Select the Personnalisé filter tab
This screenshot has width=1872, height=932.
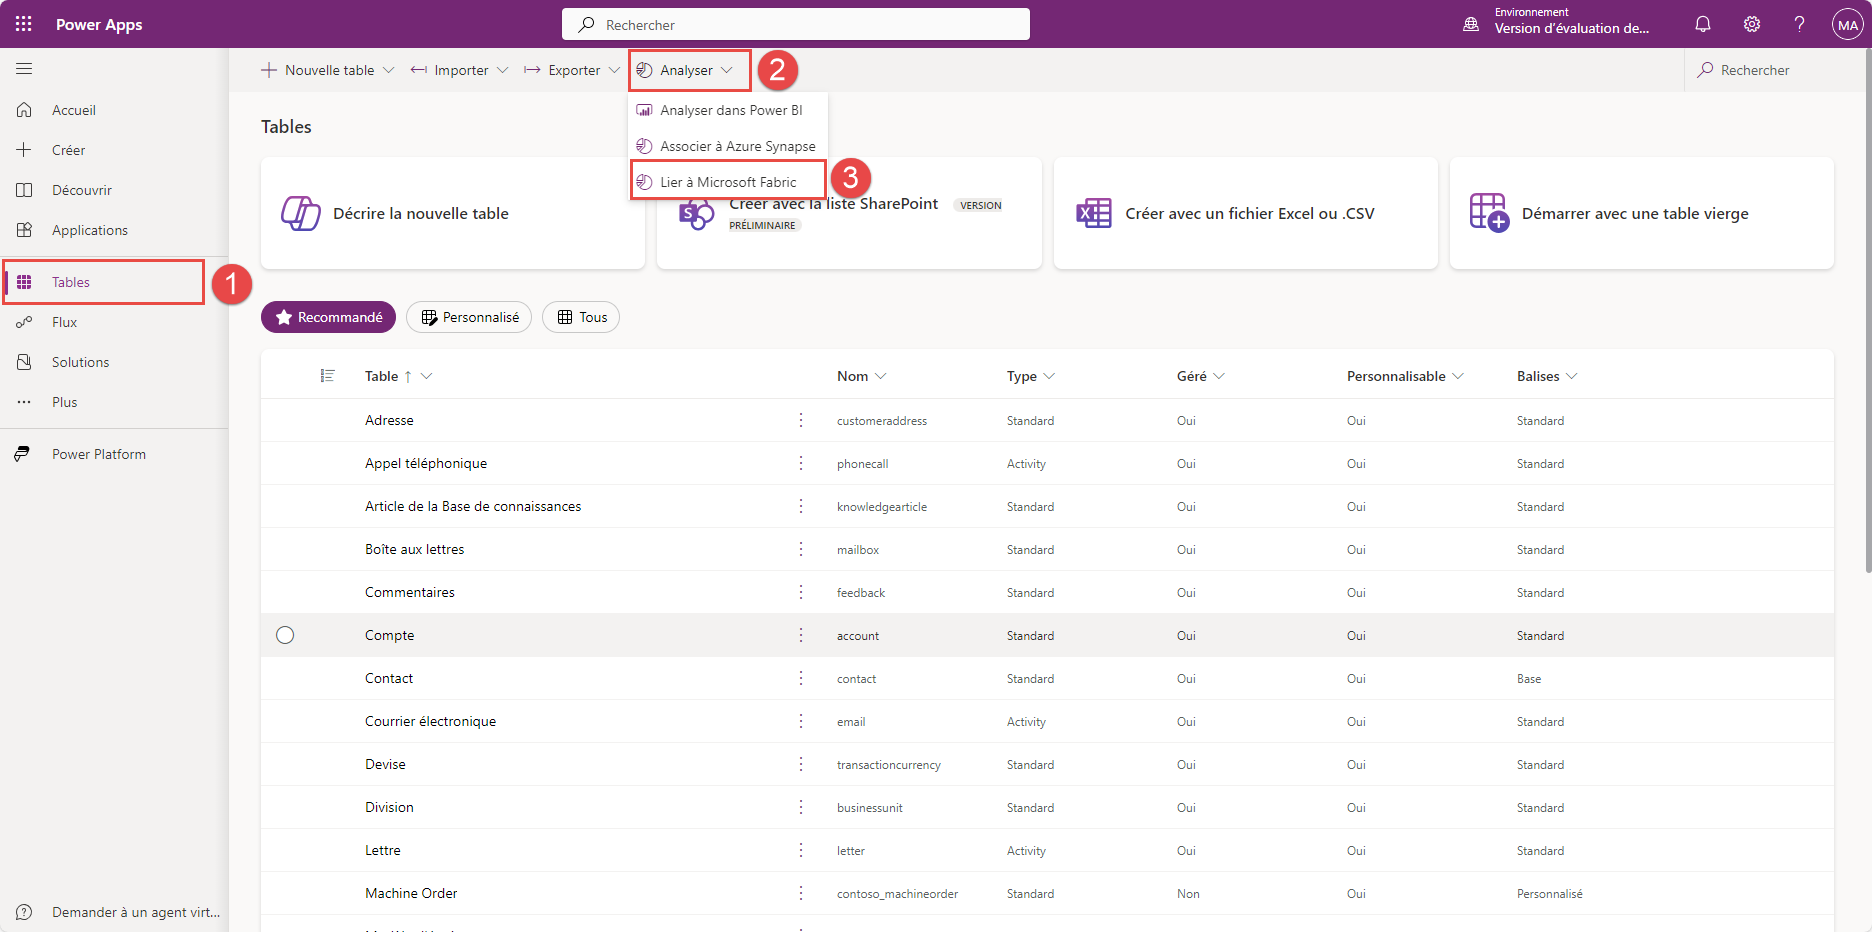pyautogui.click(x=469, y=317)
